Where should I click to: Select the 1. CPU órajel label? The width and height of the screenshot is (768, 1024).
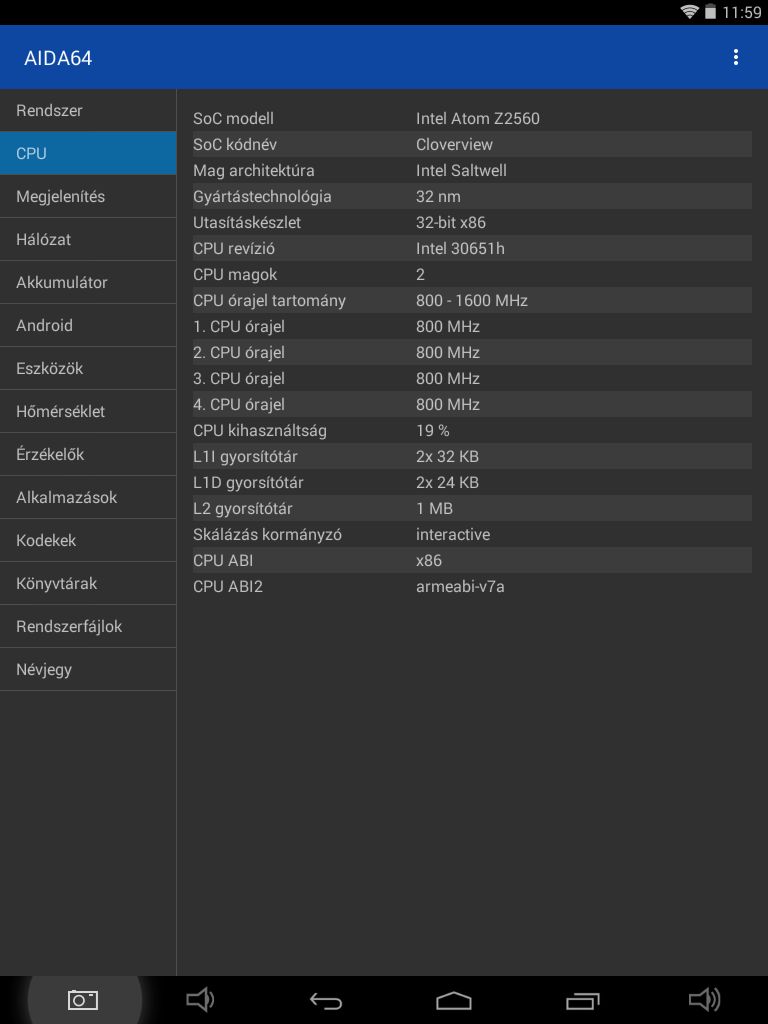[x=238, y=327]
